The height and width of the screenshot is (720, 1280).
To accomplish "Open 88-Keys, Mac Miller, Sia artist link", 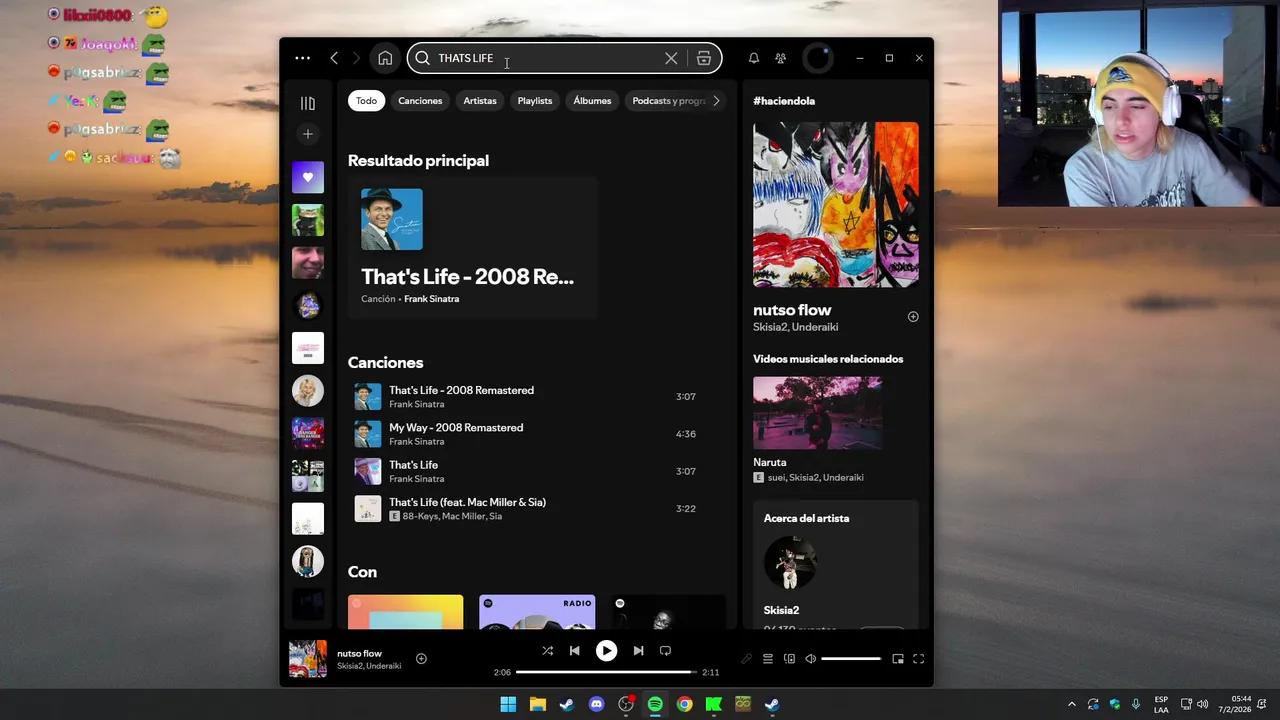I will (452, 516).
